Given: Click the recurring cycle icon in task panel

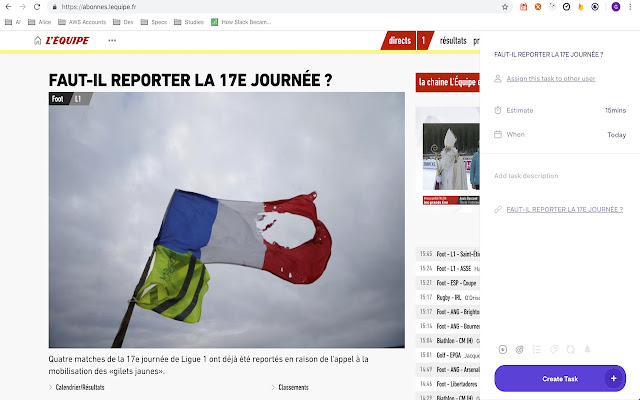Looking at the screenshot, I should [x=570, y=349].
